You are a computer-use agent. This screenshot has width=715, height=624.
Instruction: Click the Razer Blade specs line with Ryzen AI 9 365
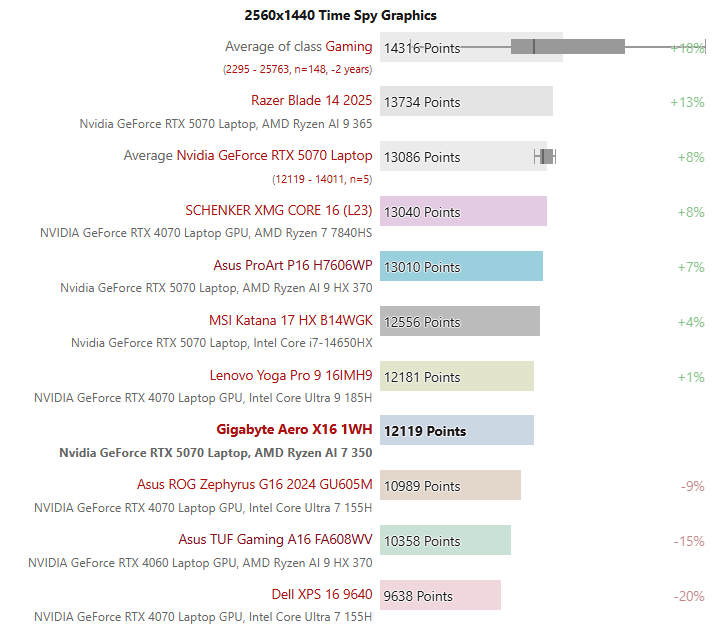[226, 124]
